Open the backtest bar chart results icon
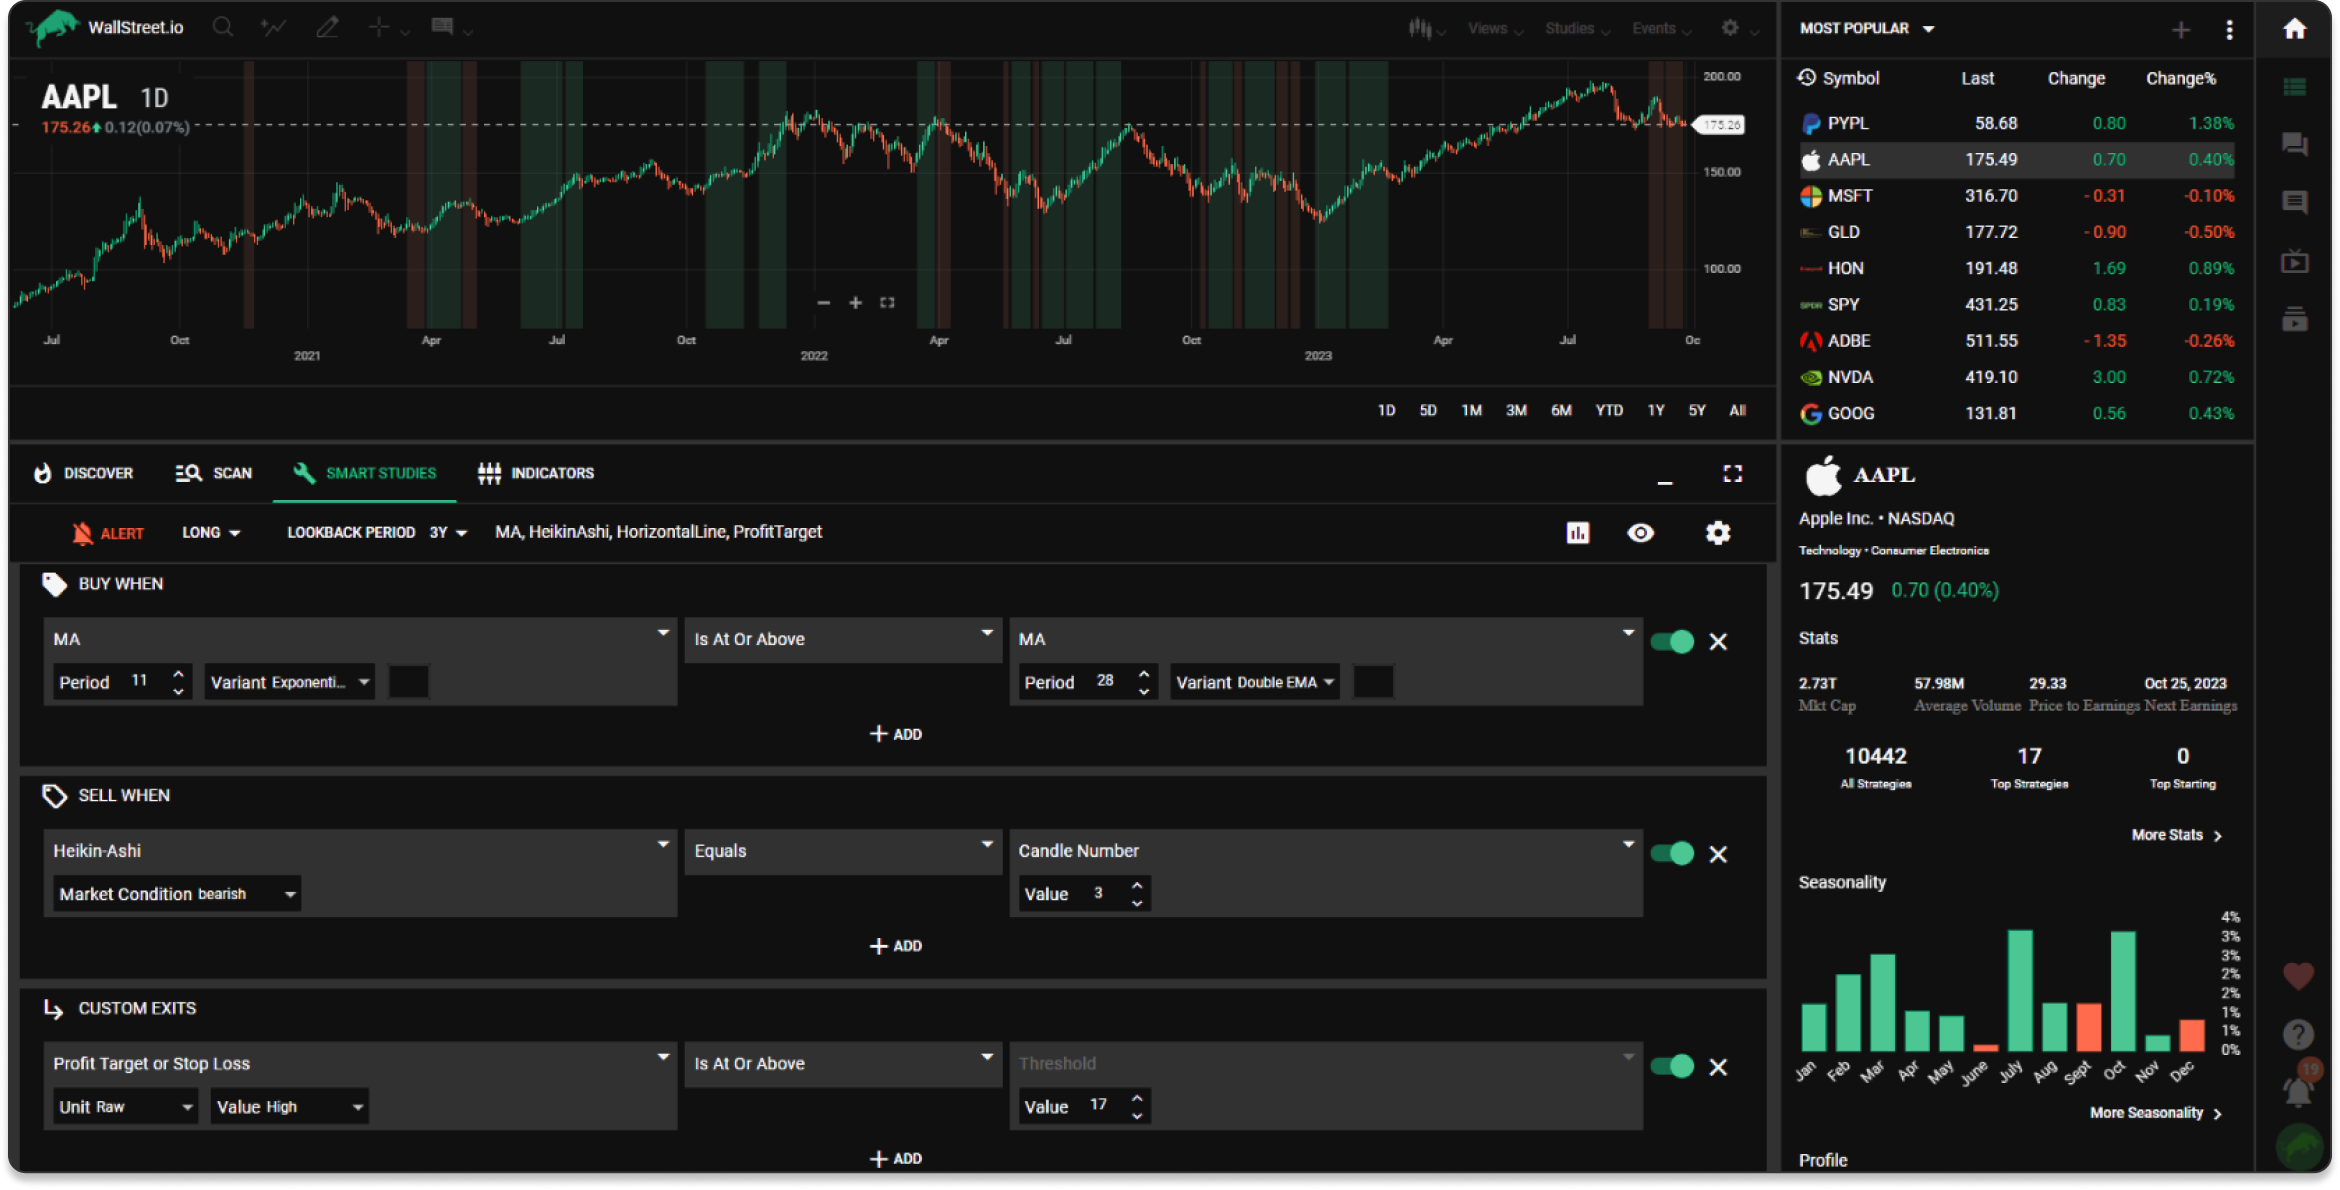The image size is (2340, 1190). [x=1578, y=533]
